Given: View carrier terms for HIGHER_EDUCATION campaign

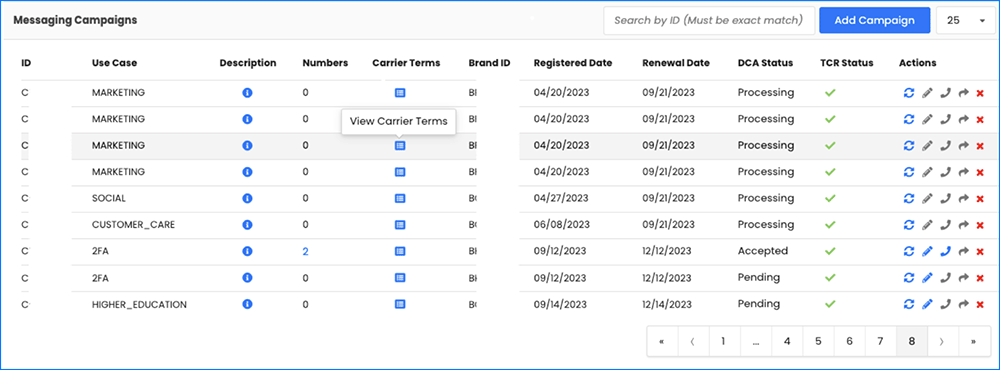Looking at the screenshot, I should tap(400, 304).
